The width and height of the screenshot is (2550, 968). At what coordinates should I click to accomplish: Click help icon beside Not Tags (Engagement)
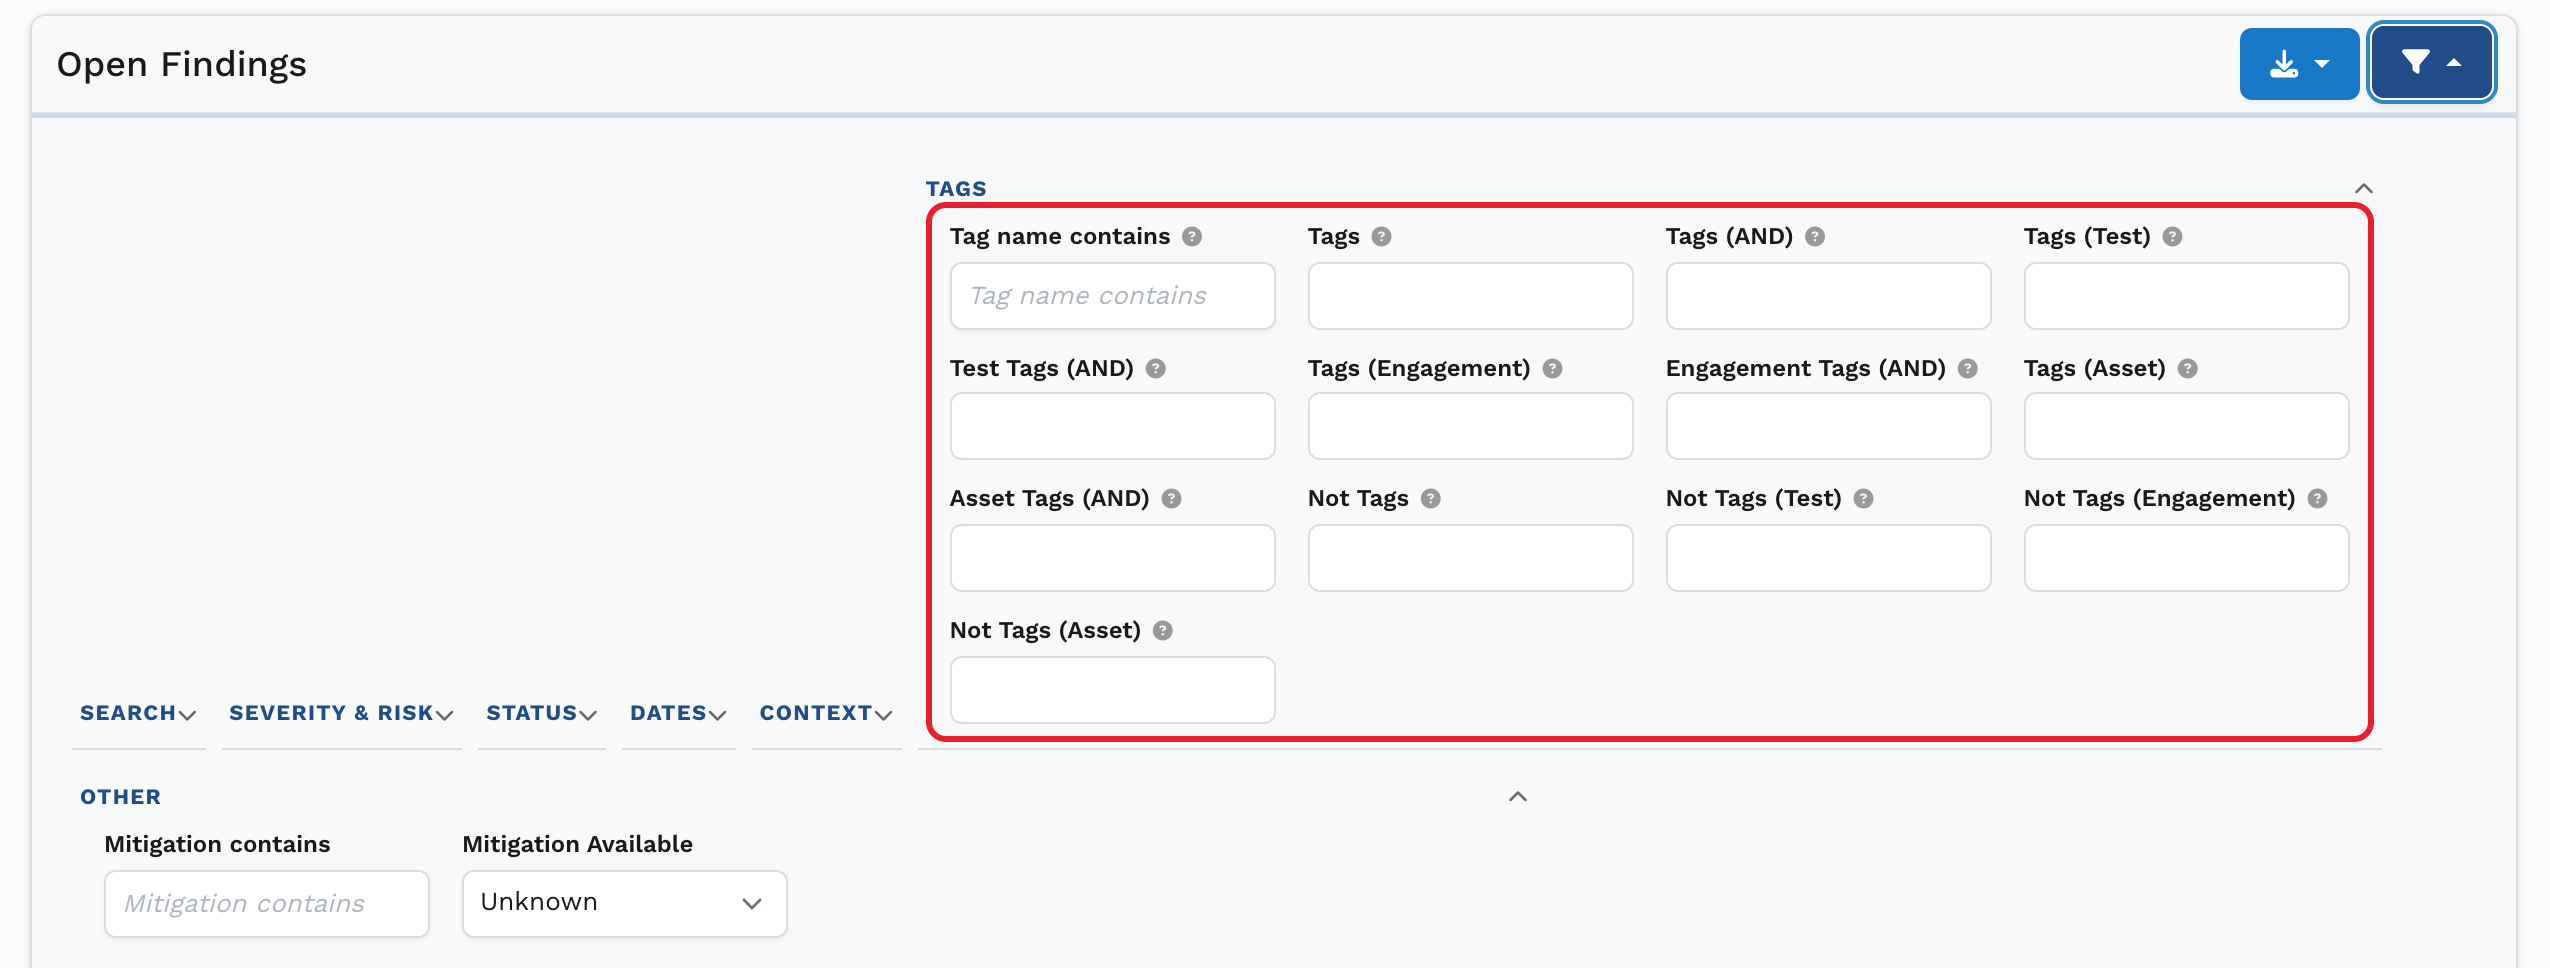[2318, 499]
